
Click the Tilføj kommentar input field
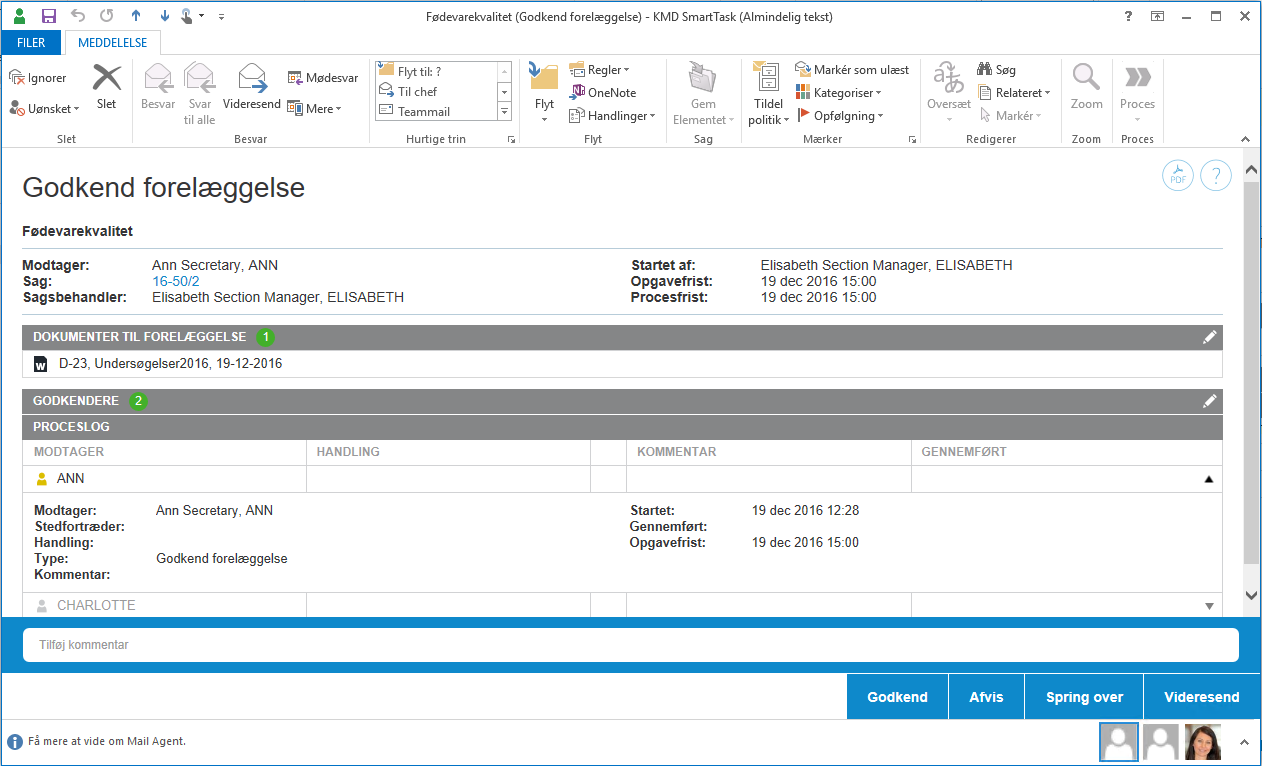point(630,645)
